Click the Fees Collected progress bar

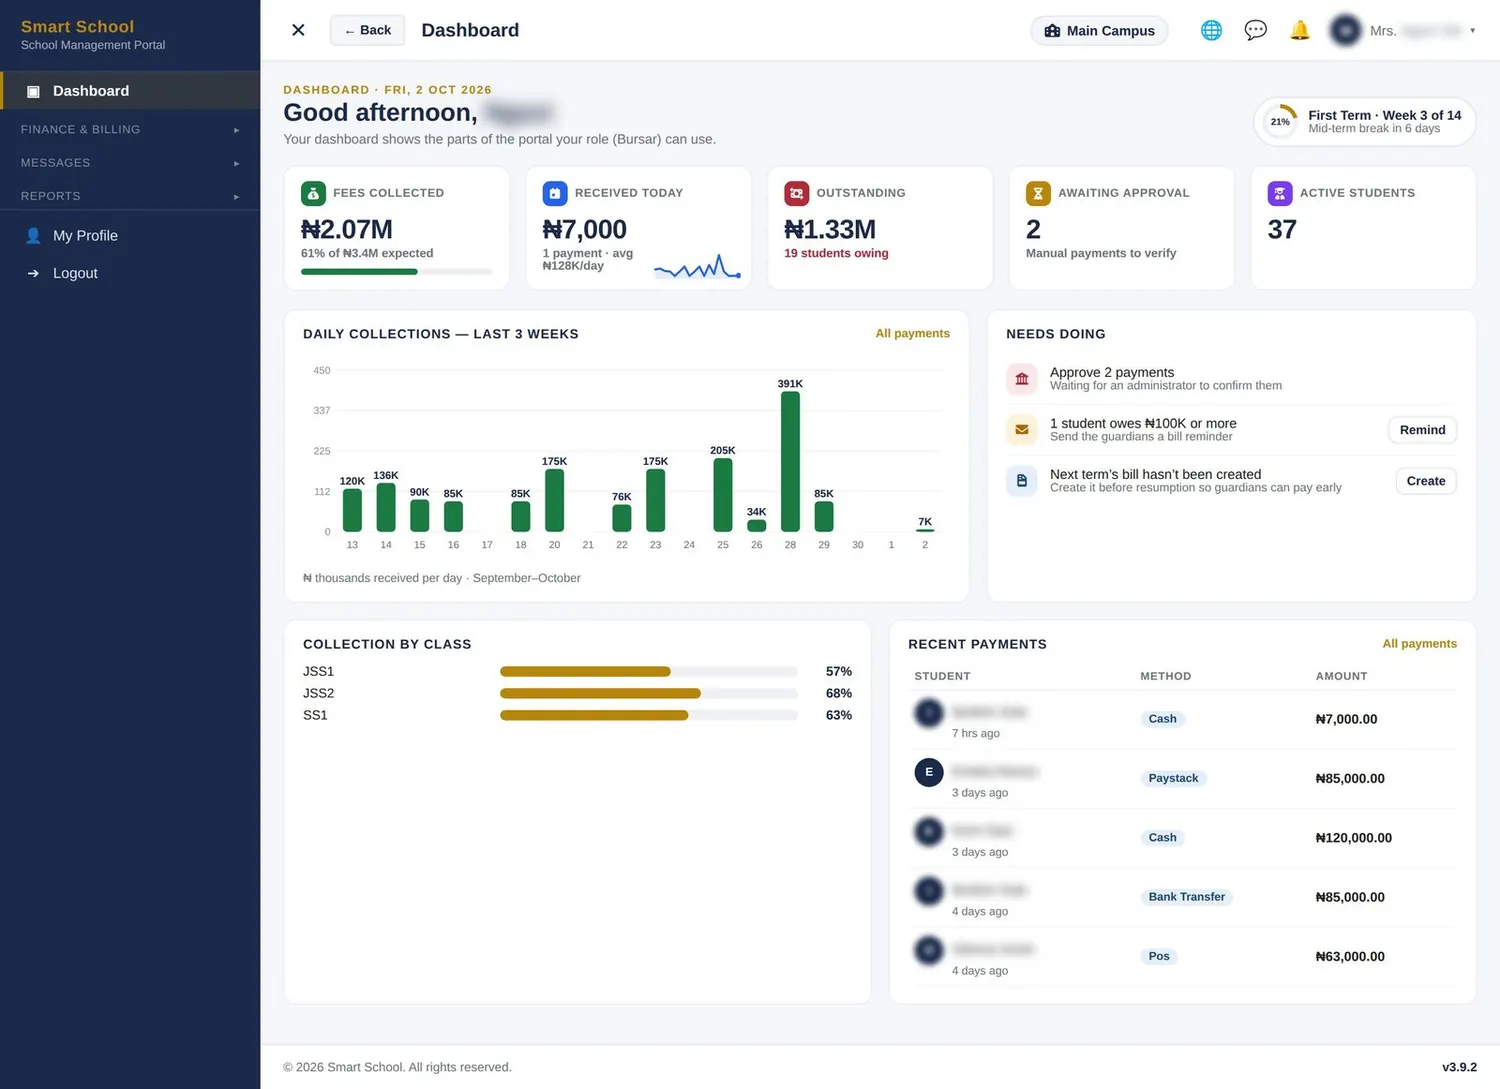coord(396,272)
